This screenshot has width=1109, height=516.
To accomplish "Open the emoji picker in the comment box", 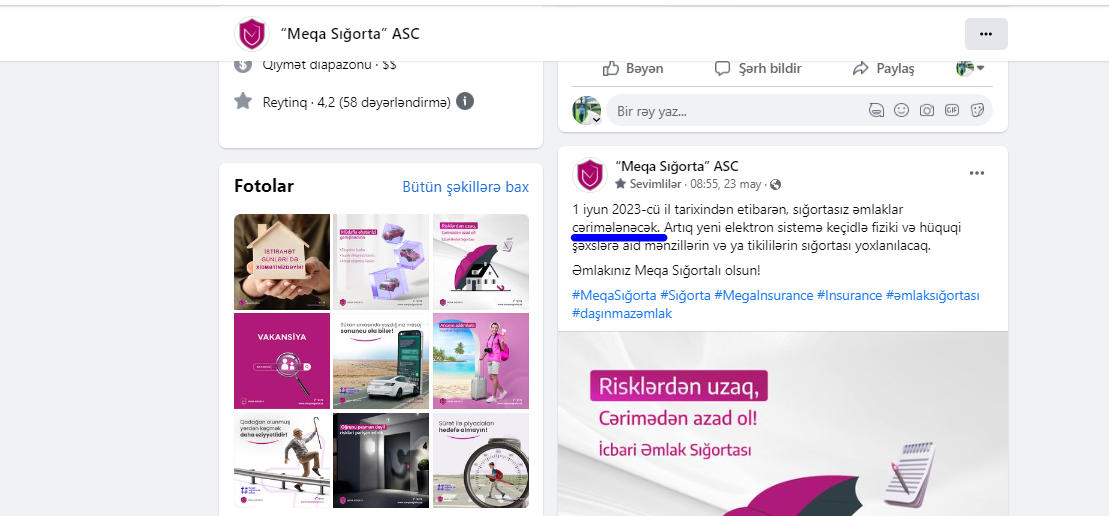I will (x=901, y=110).
